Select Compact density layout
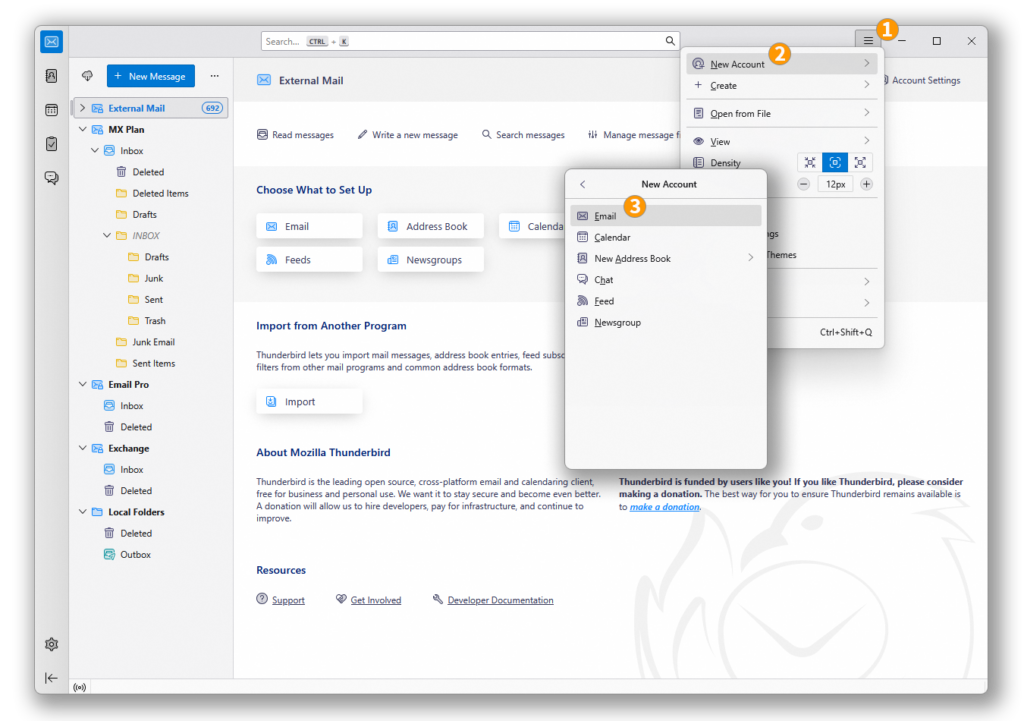The image size is (1024, 721). [810, 161]
